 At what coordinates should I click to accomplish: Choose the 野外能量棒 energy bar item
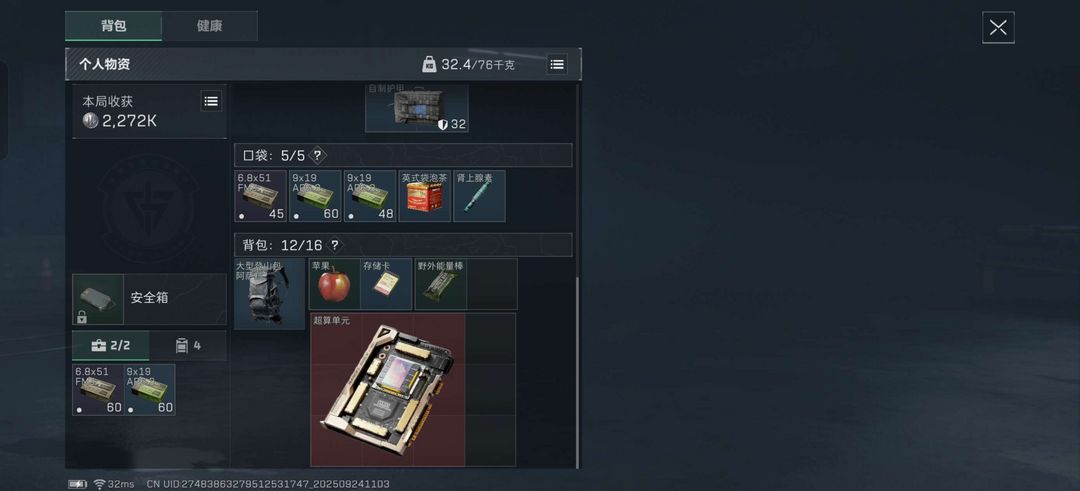(x=441, y=284)
